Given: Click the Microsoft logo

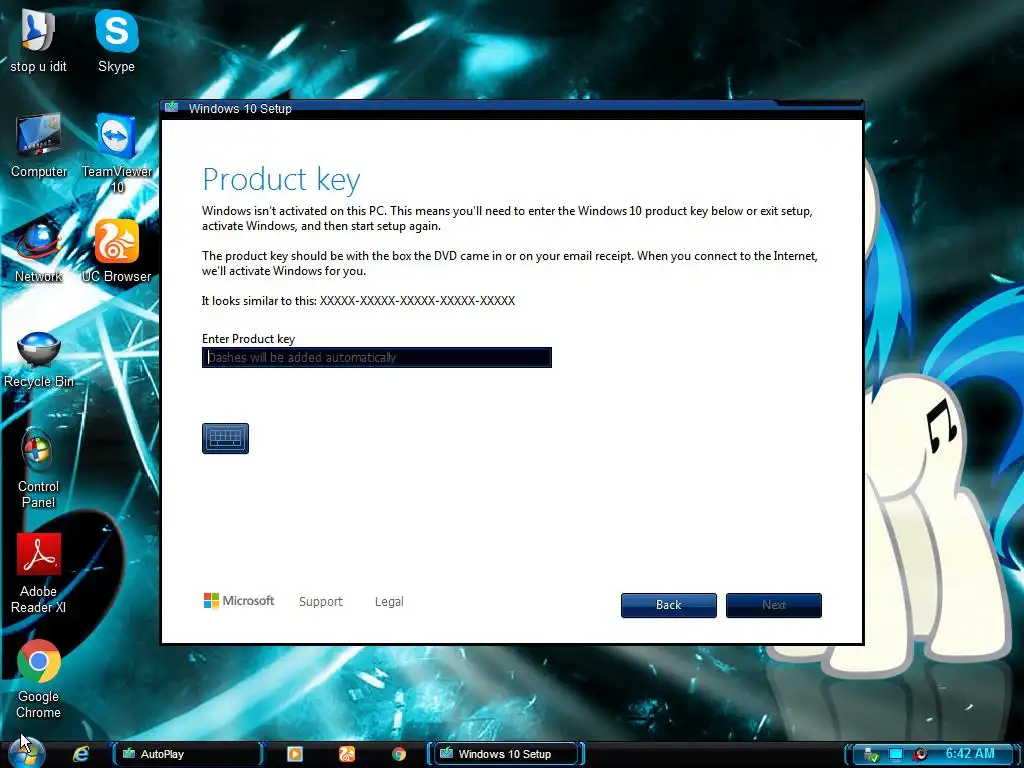Looking at the screenshot, I should coord(239,600).
